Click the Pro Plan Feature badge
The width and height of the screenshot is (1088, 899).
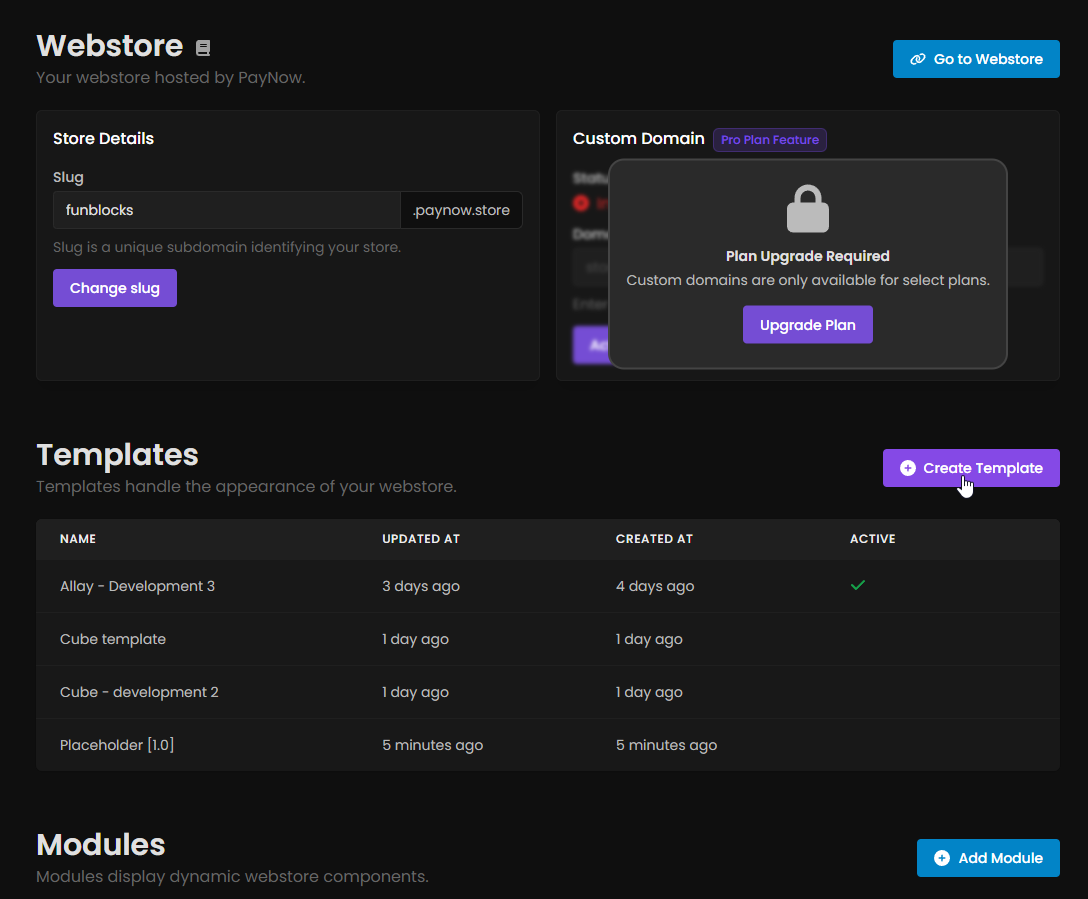(x=769, y=140)
